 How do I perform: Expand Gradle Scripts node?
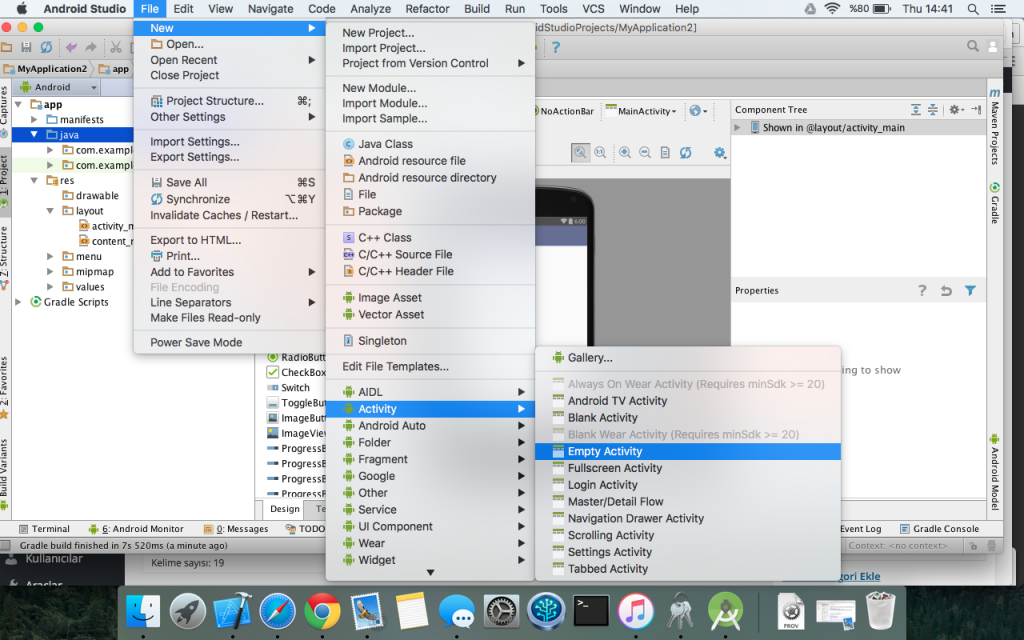(x=18, y=302)
